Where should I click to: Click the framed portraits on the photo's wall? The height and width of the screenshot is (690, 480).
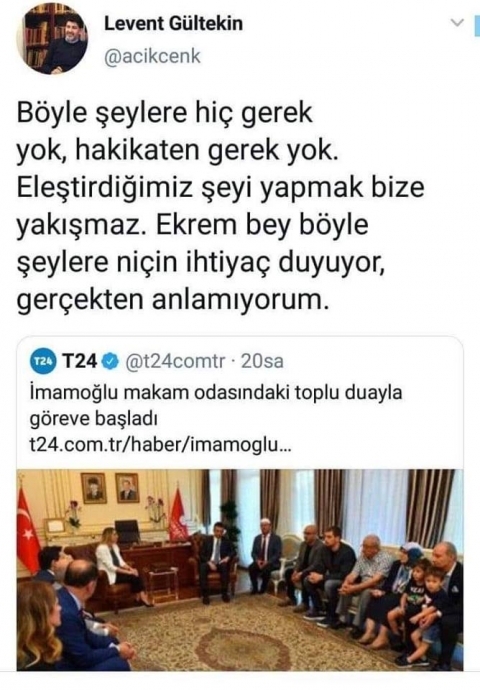pyautogui.click(x=110, y=488)
